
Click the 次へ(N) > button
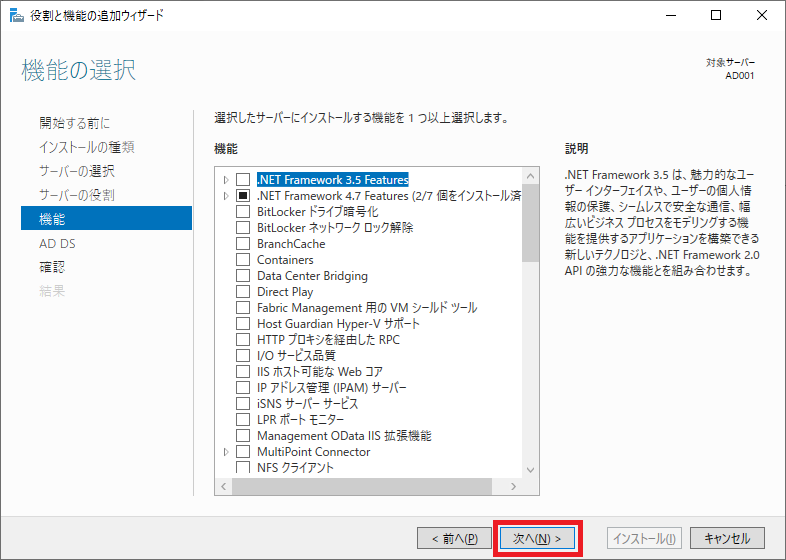click(537, 538)
